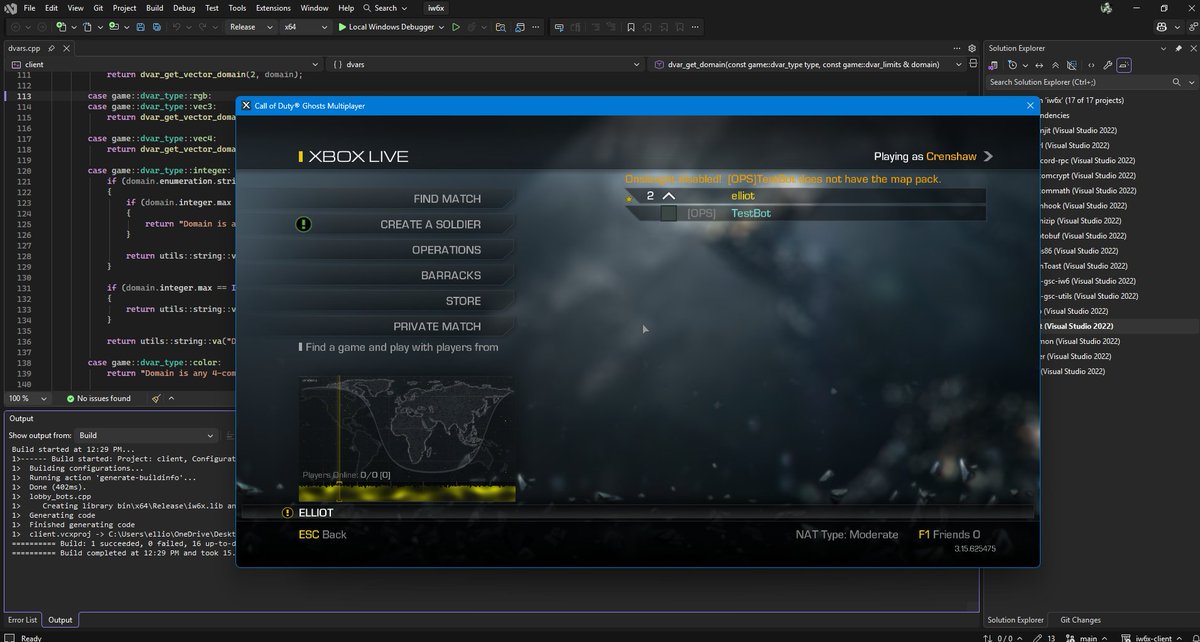Open the Debug menu
Image resolution: width=1200 pixels, height=642 pixels.
click(x=184, y=8)
